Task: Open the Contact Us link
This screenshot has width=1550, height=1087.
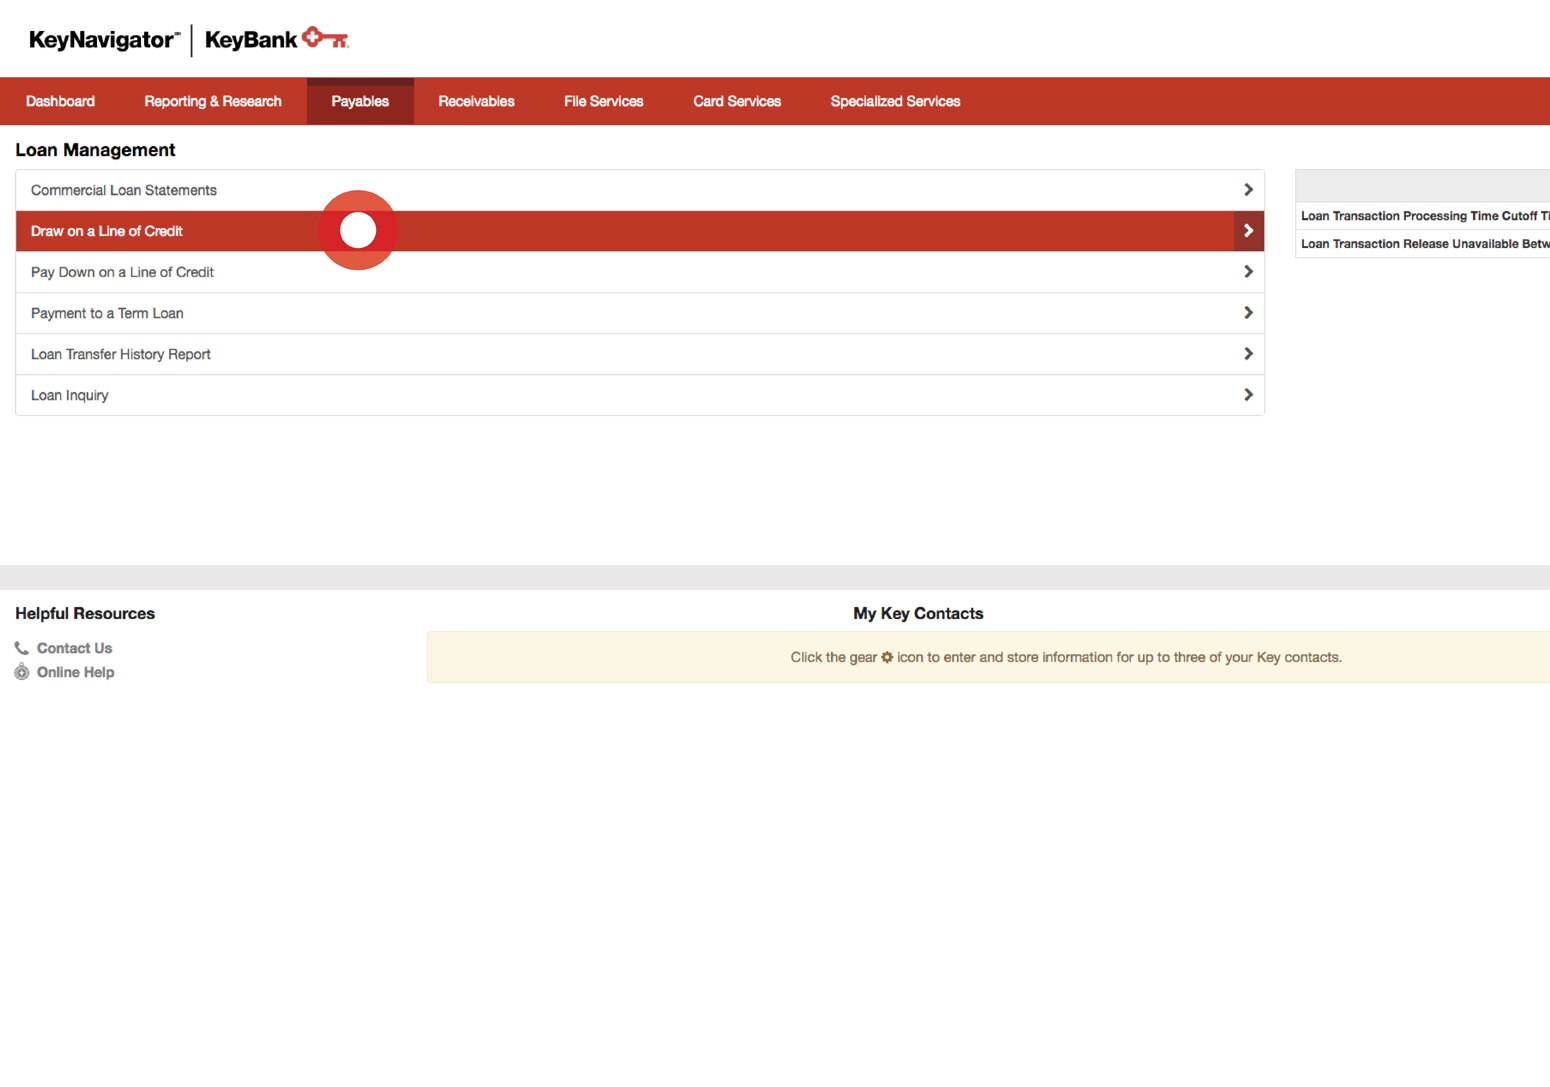Action: tap(73, 647)
